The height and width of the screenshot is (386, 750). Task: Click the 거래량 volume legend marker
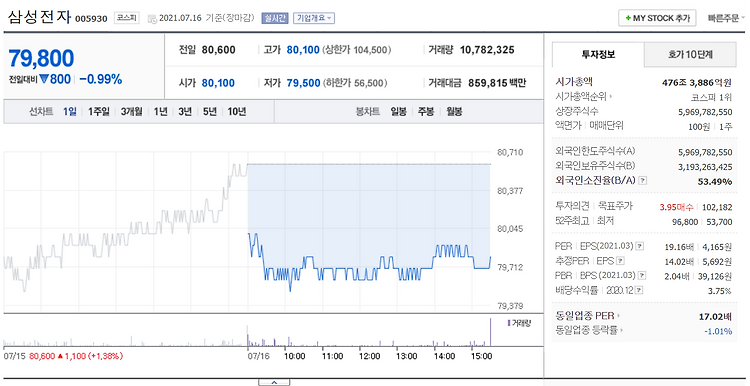508,323
